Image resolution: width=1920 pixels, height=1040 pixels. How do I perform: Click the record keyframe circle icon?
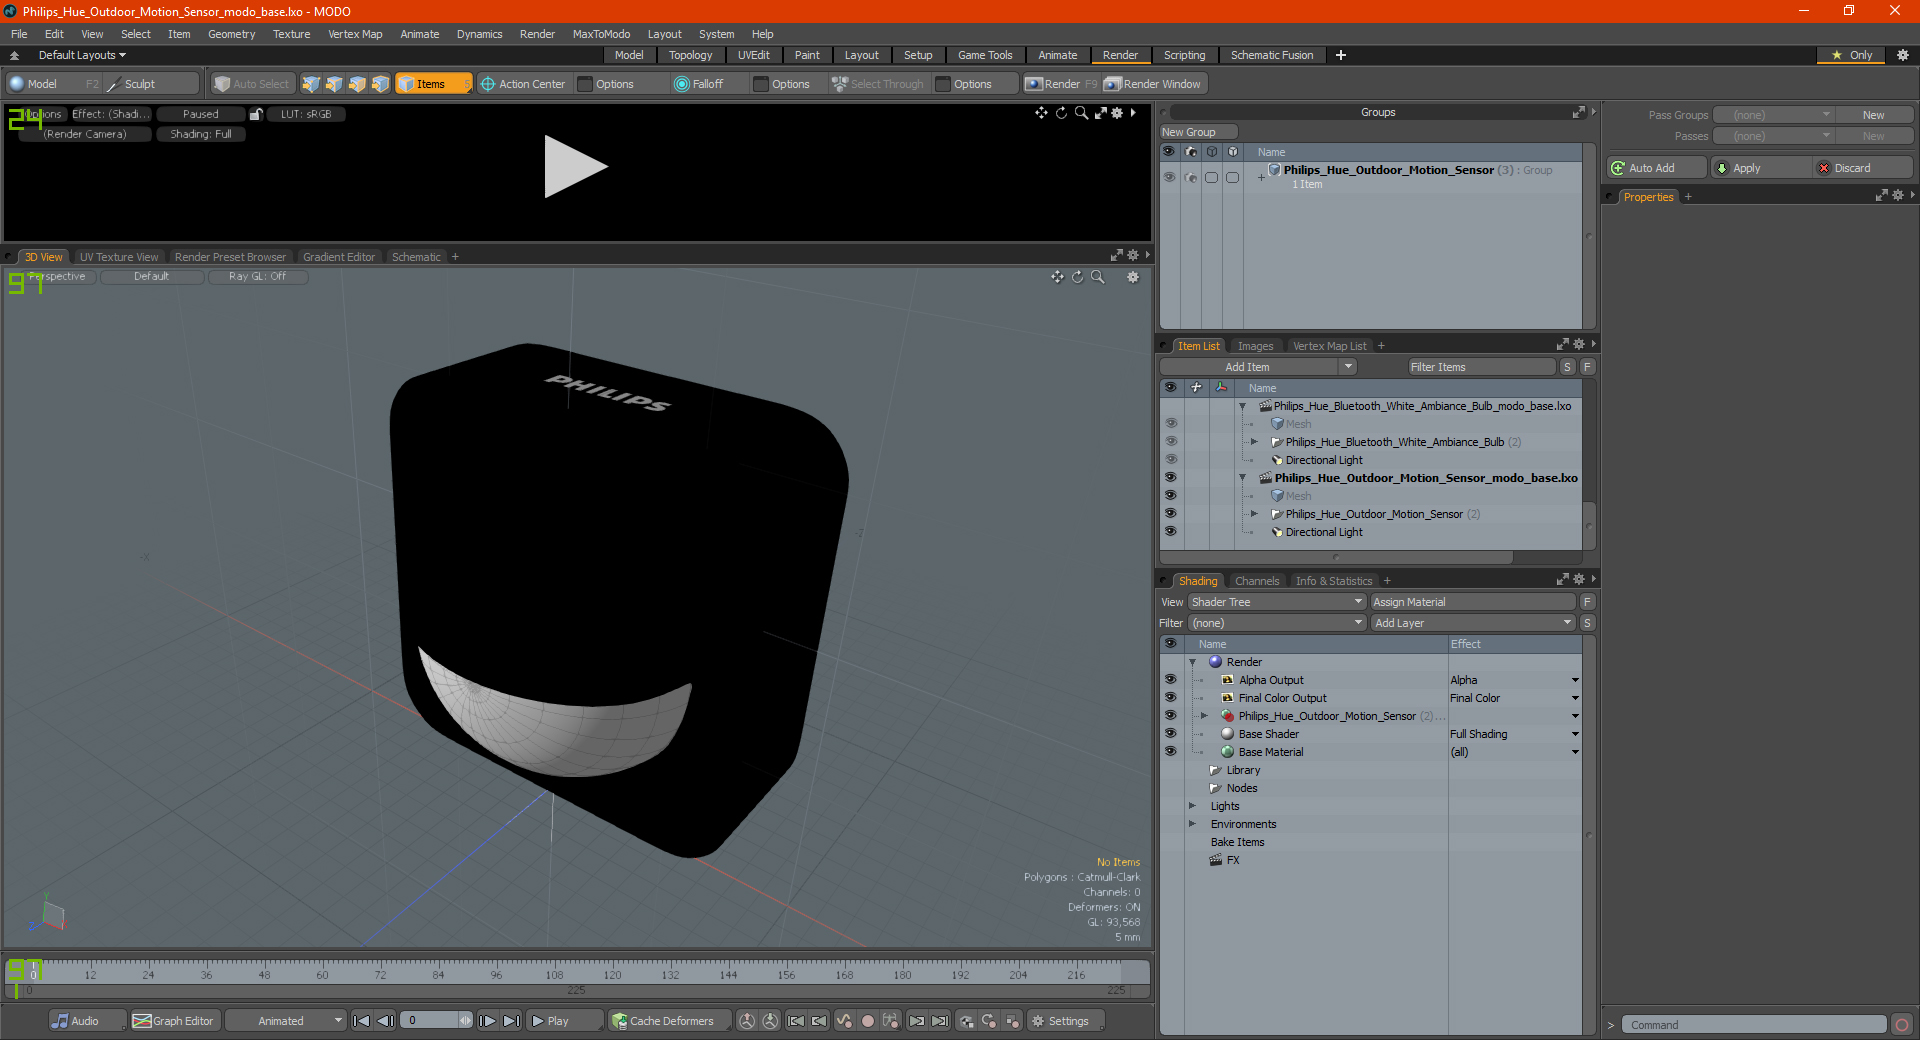click(868, 1021)
